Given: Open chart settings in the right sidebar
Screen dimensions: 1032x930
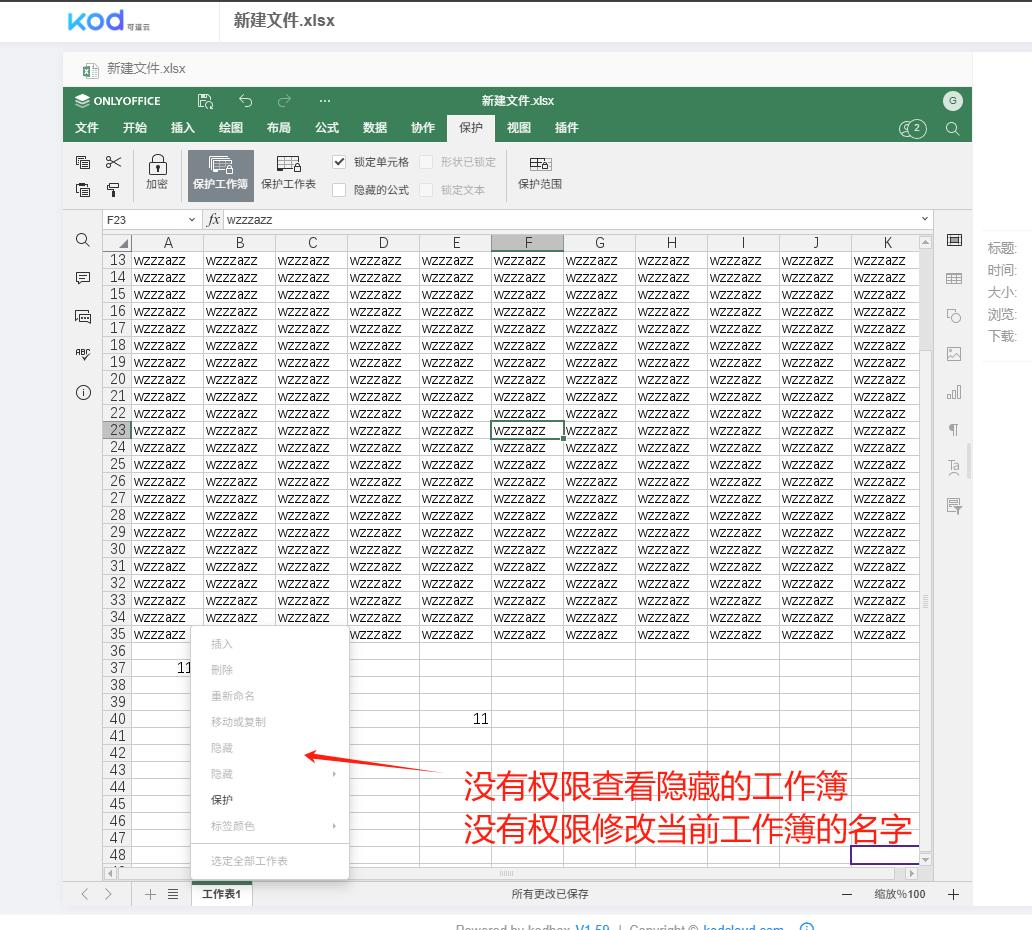Looking at the screenshot, I should tap(954, 393).
